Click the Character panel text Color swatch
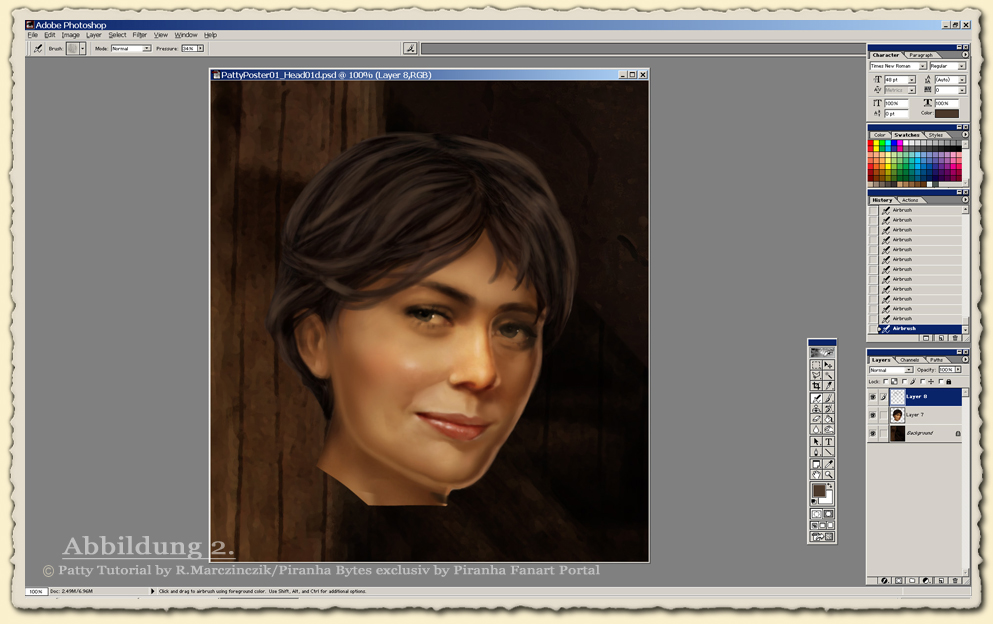Screen dimensions: 993x624 [947, 113]
